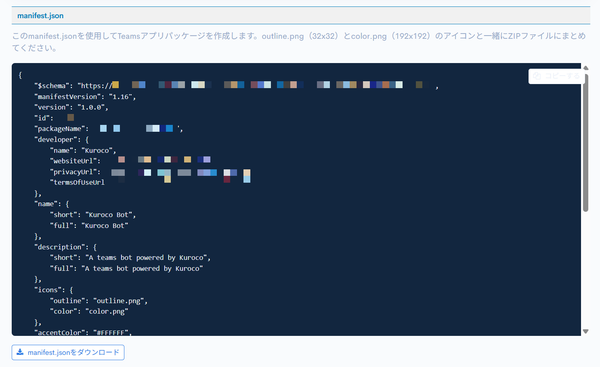Click the full description "A teams bot powered by Kuroco"
Viewport: 600px width, 367px height.
pyautogui.click(x=142, y=268)
